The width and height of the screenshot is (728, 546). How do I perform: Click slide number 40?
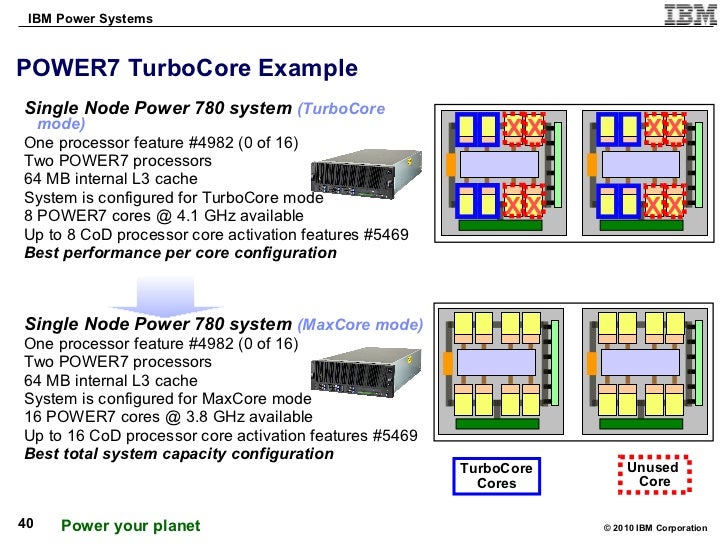(x=26, y=524)
